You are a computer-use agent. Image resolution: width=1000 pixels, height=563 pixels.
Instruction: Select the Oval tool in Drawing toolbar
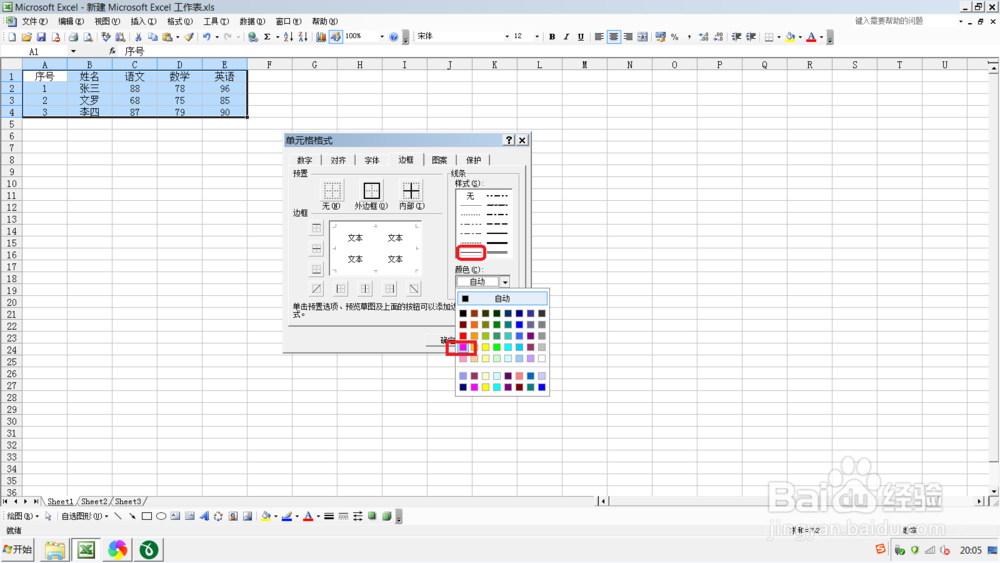(161, 516)
